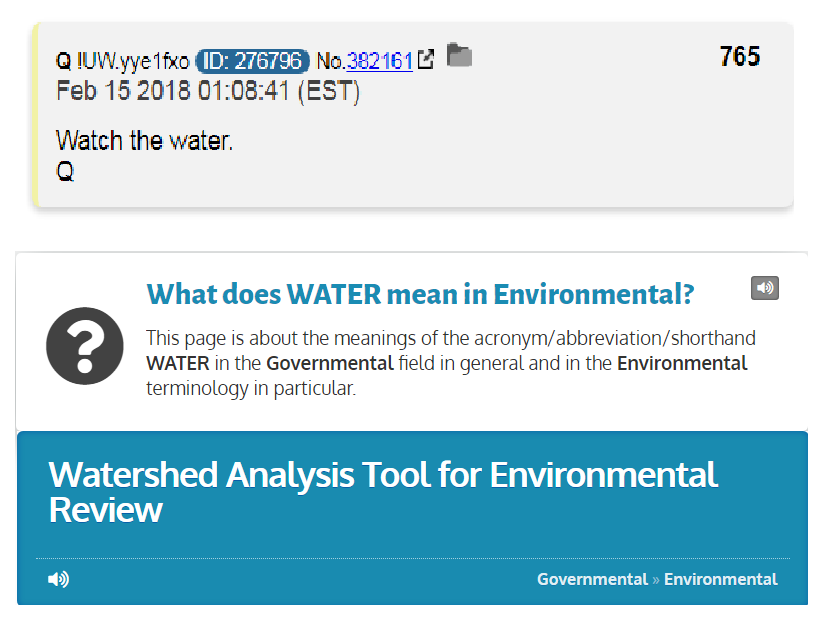Click post number 765 label
821x633 pixels.
click(739, 56)
